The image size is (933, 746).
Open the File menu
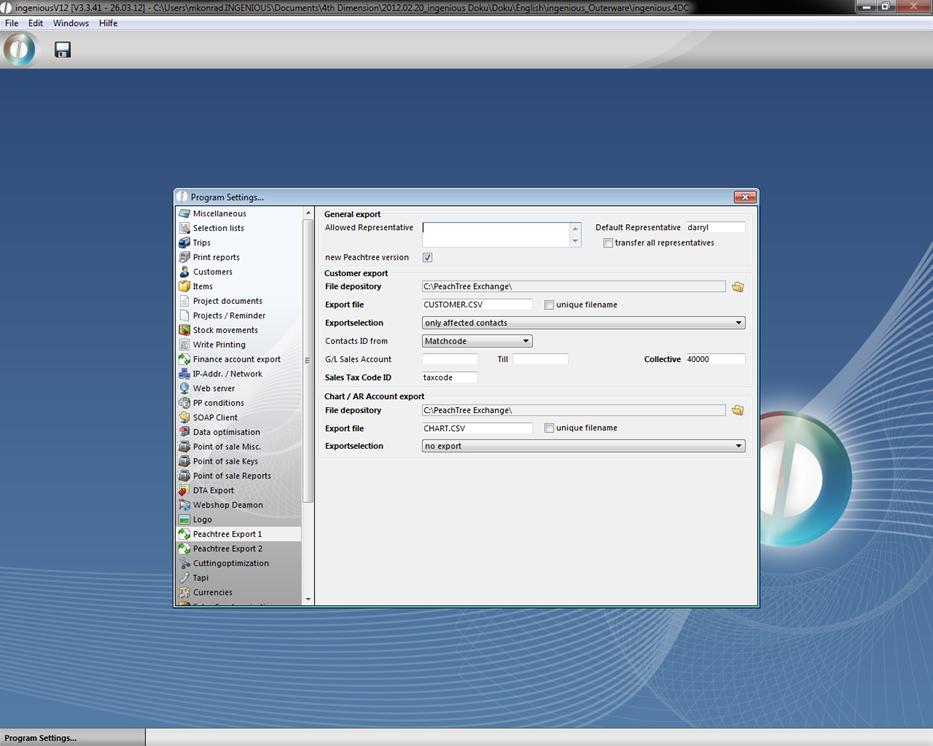12,23
